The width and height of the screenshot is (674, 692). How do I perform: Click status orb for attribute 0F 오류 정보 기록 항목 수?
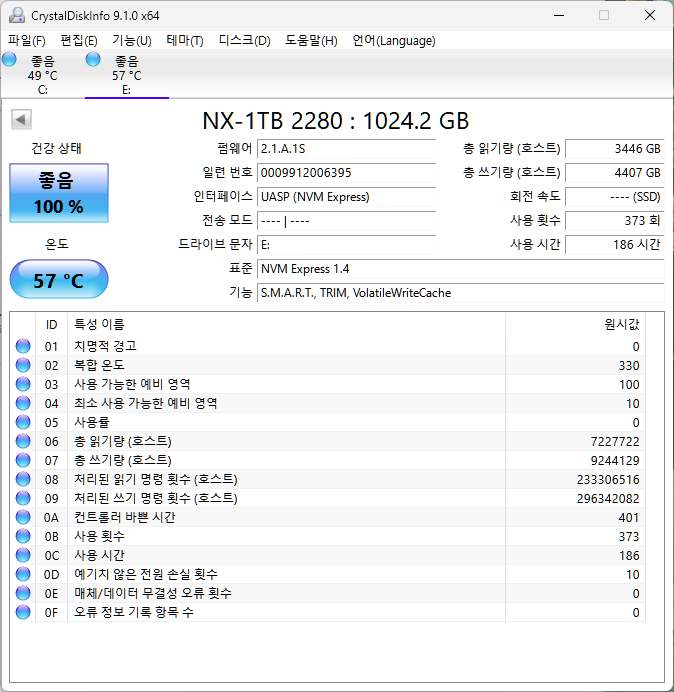tap(23, 612)
